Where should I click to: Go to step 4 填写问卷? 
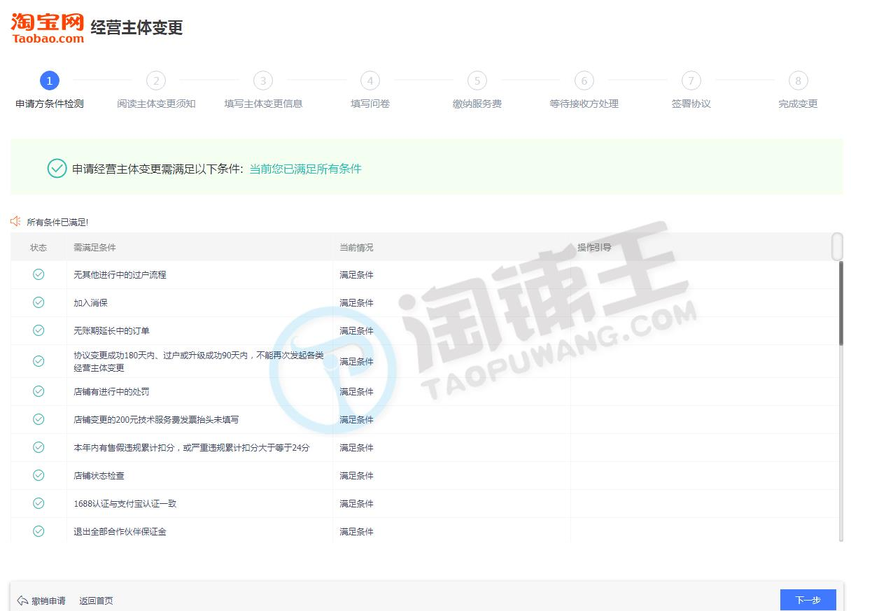pyautogui.click(x=370, y=81)
